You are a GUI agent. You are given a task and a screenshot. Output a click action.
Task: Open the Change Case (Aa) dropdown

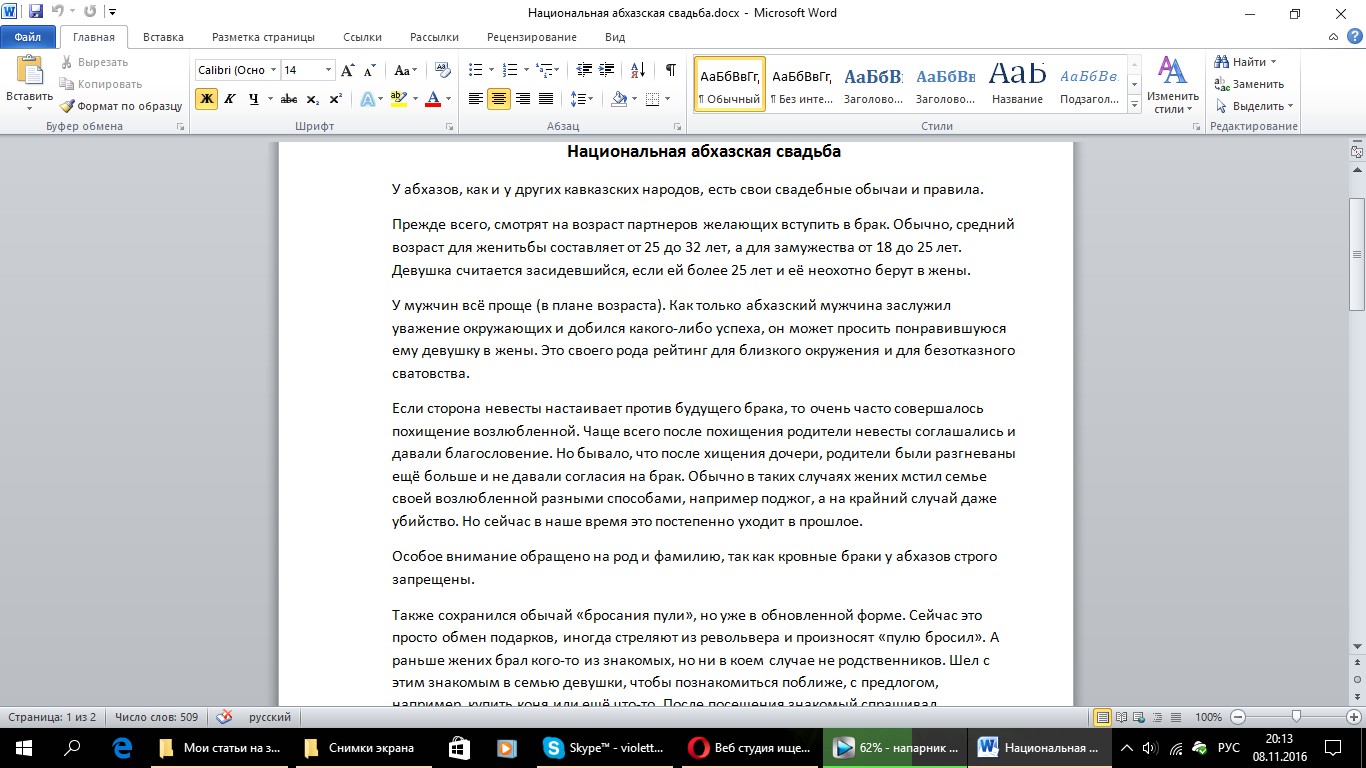406,70
